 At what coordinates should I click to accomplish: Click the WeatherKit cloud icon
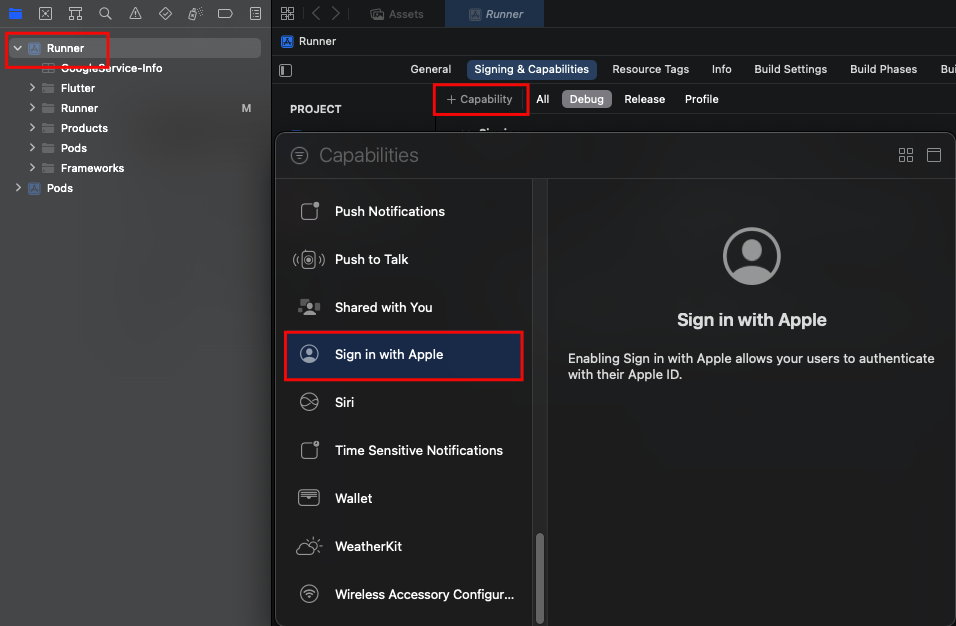click(309, 546)
